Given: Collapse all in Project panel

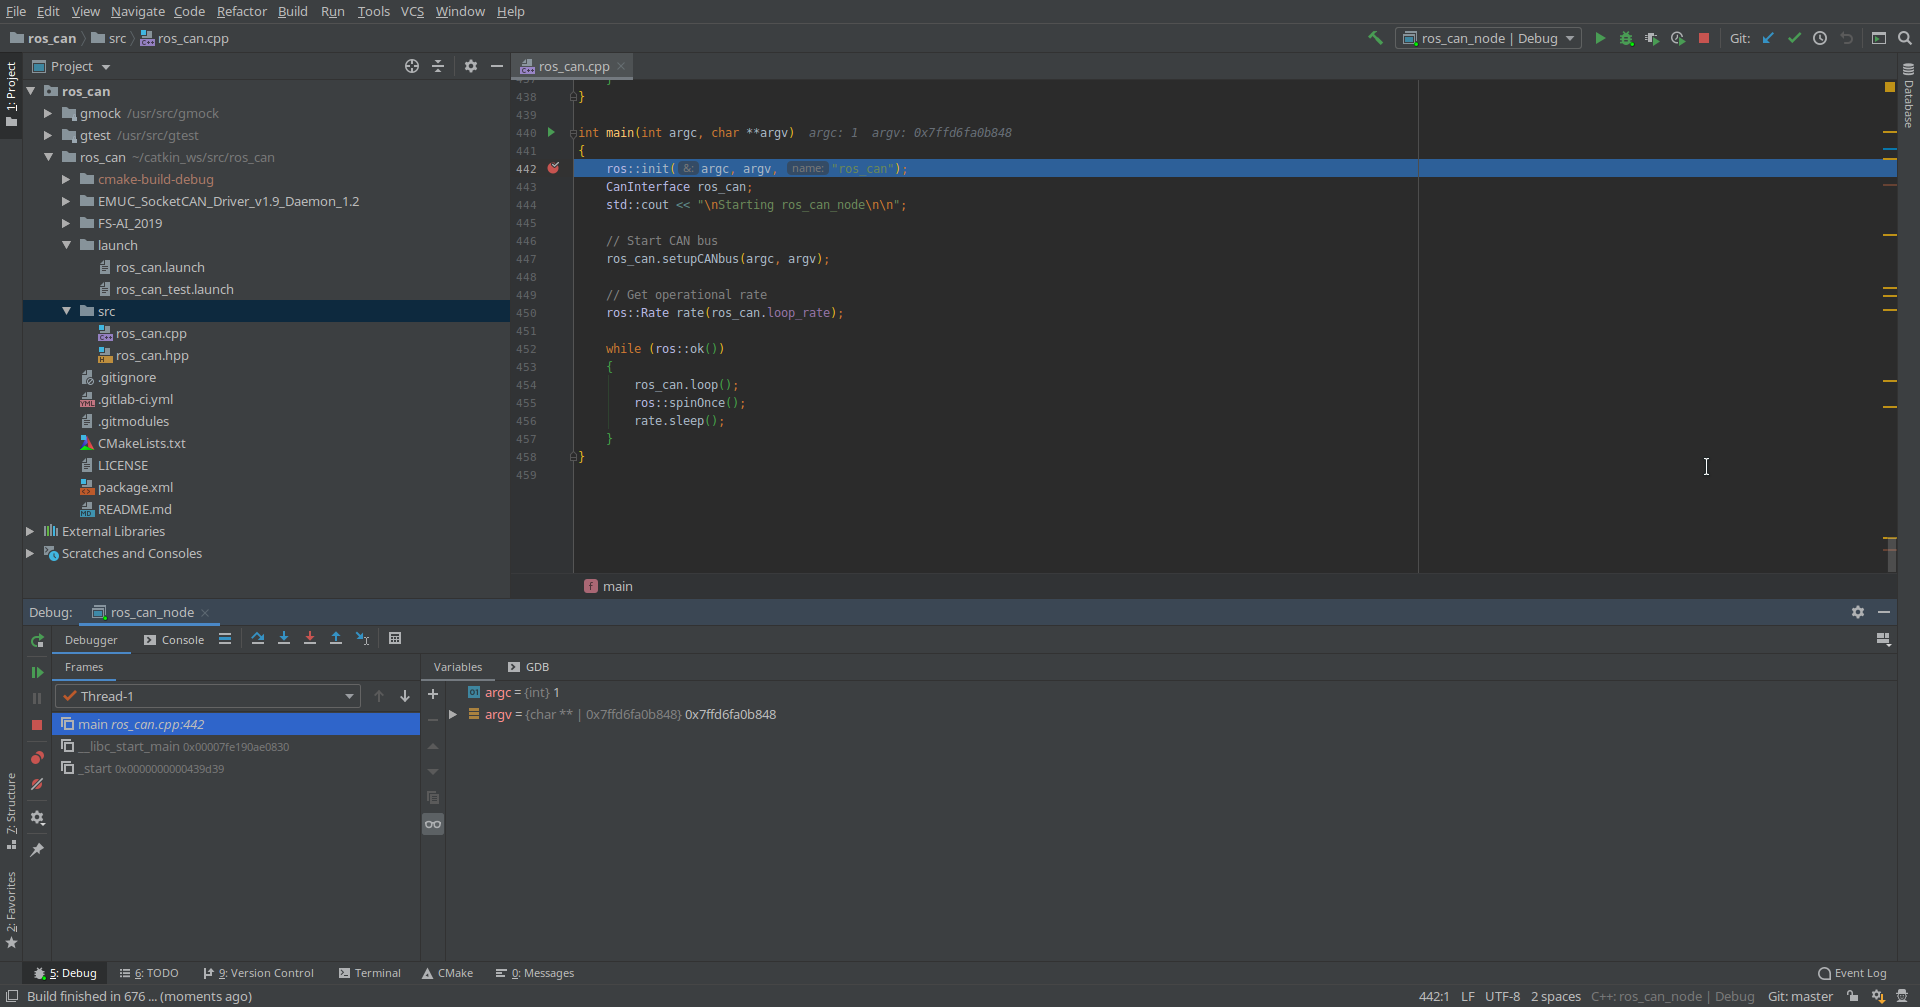Looking at the screenshot, I should (438, 66).
